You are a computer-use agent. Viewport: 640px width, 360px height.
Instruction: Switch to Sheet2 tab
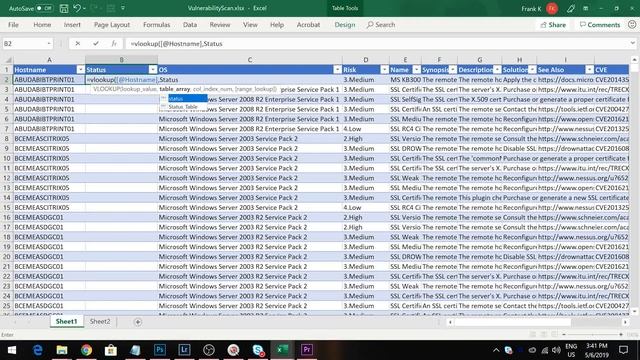point(100,322)
